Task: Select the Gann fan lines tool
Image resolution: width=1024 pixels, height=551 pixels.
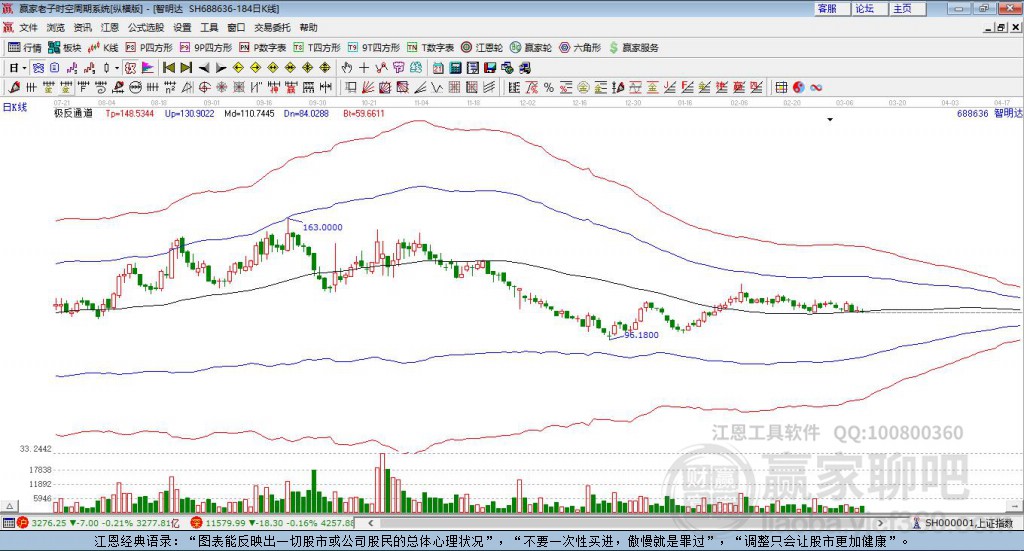Action: pyautogui.click(x=368, y=87)
